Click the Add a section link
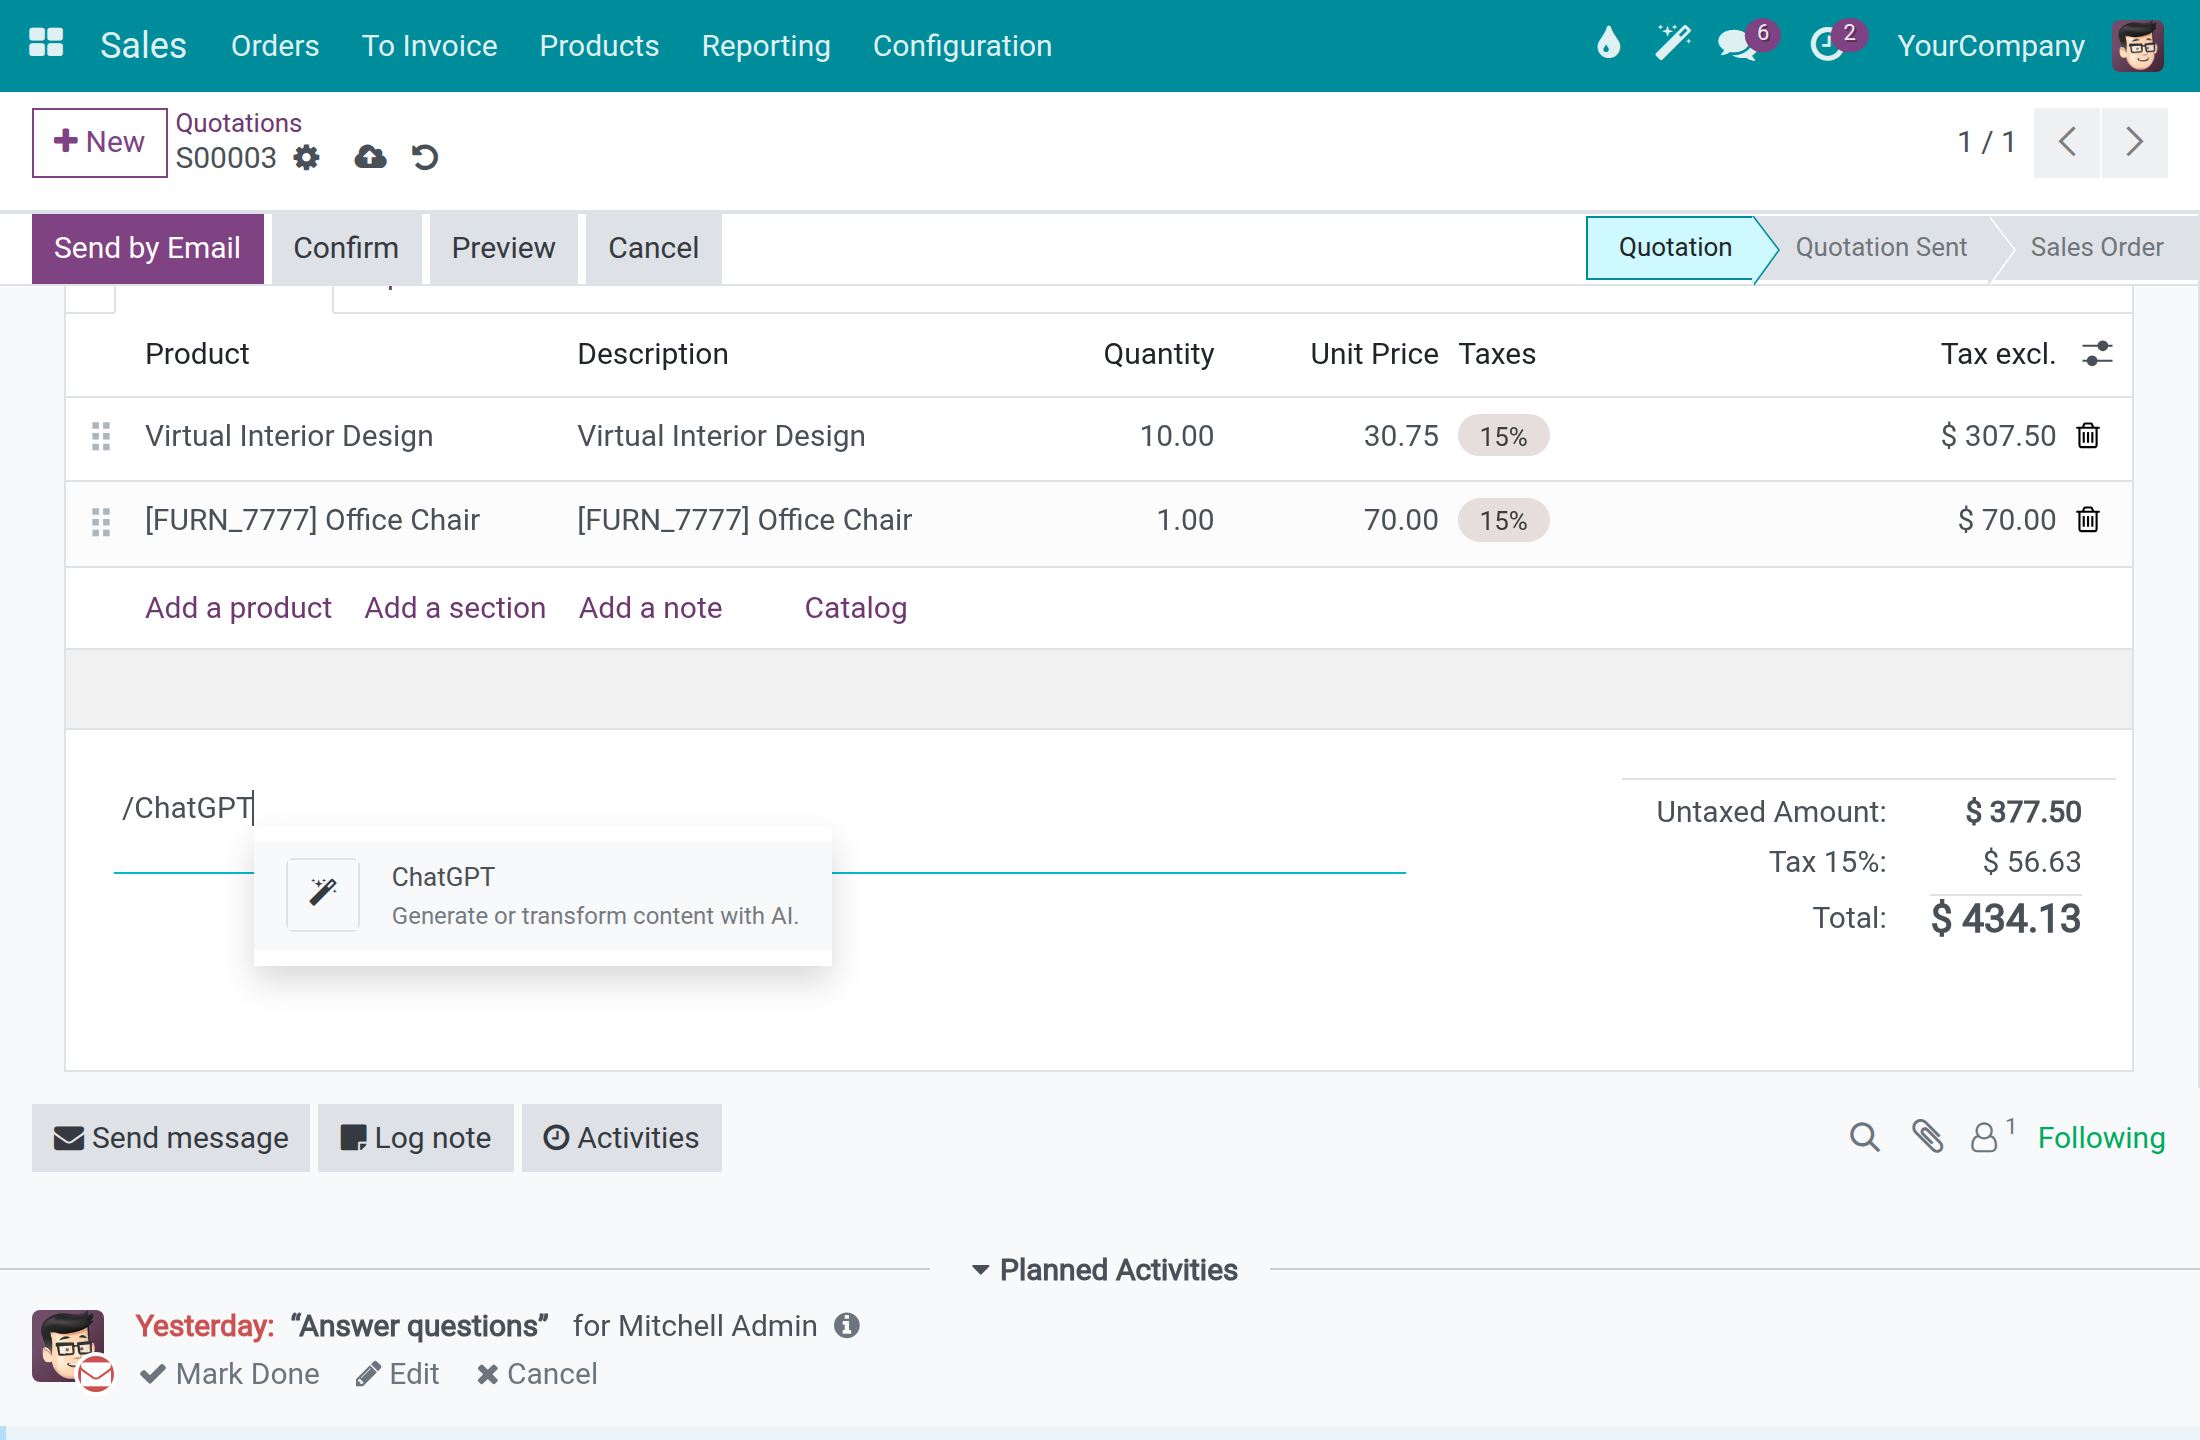Image resolution: width=2200 pixels, height=1440 pixels. 455,608
